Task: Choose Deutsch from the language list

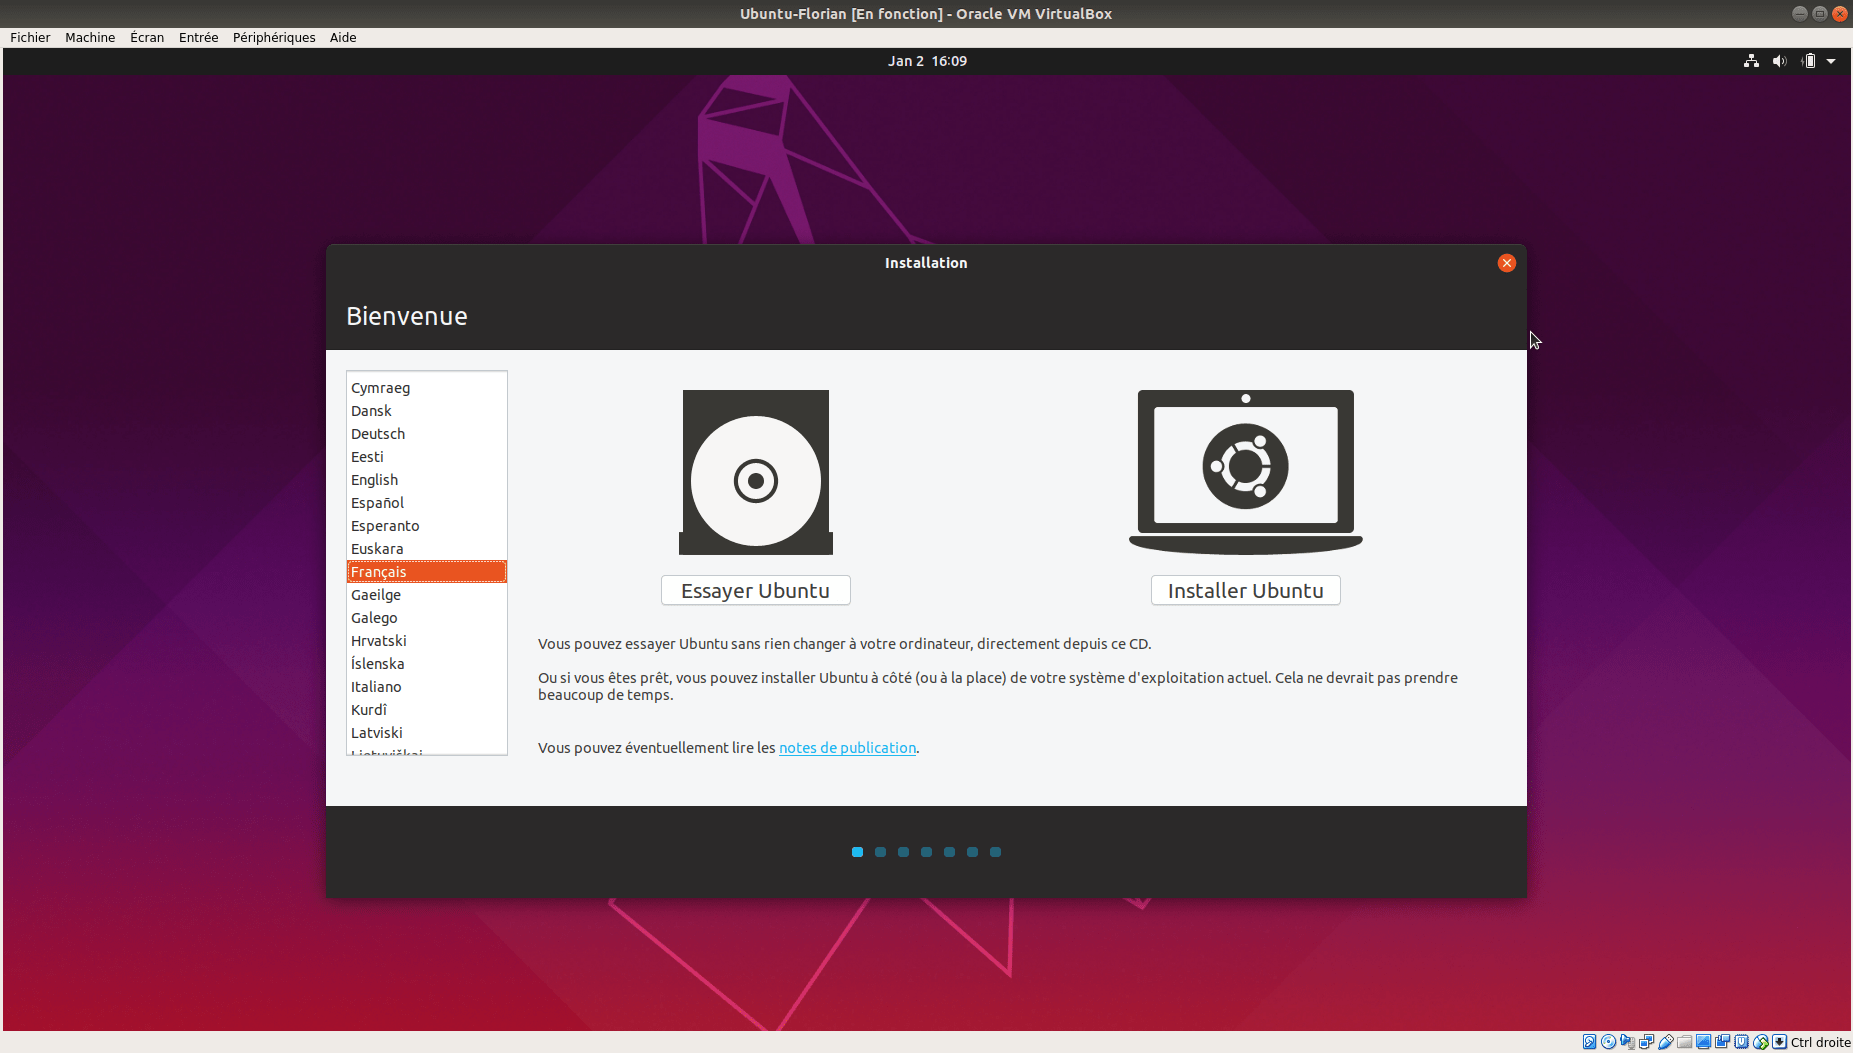Action: coord(378,434)
